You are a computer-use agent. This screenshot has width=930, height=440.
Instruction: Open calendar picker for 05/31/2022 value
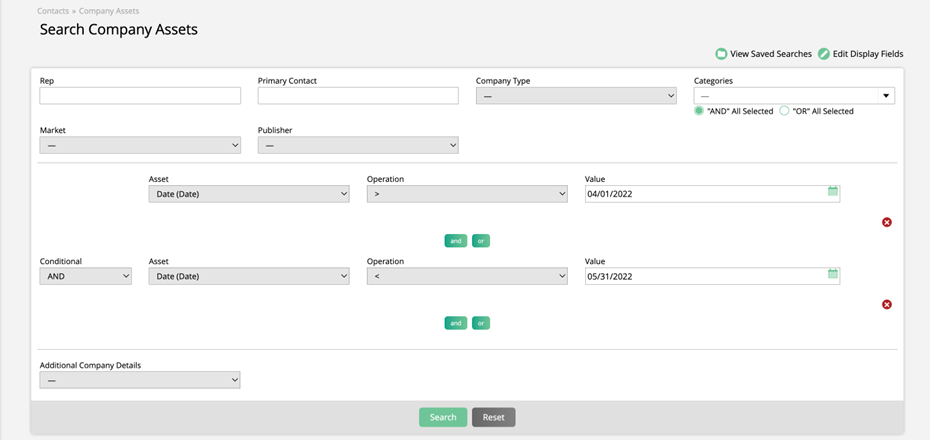[832, 274]
